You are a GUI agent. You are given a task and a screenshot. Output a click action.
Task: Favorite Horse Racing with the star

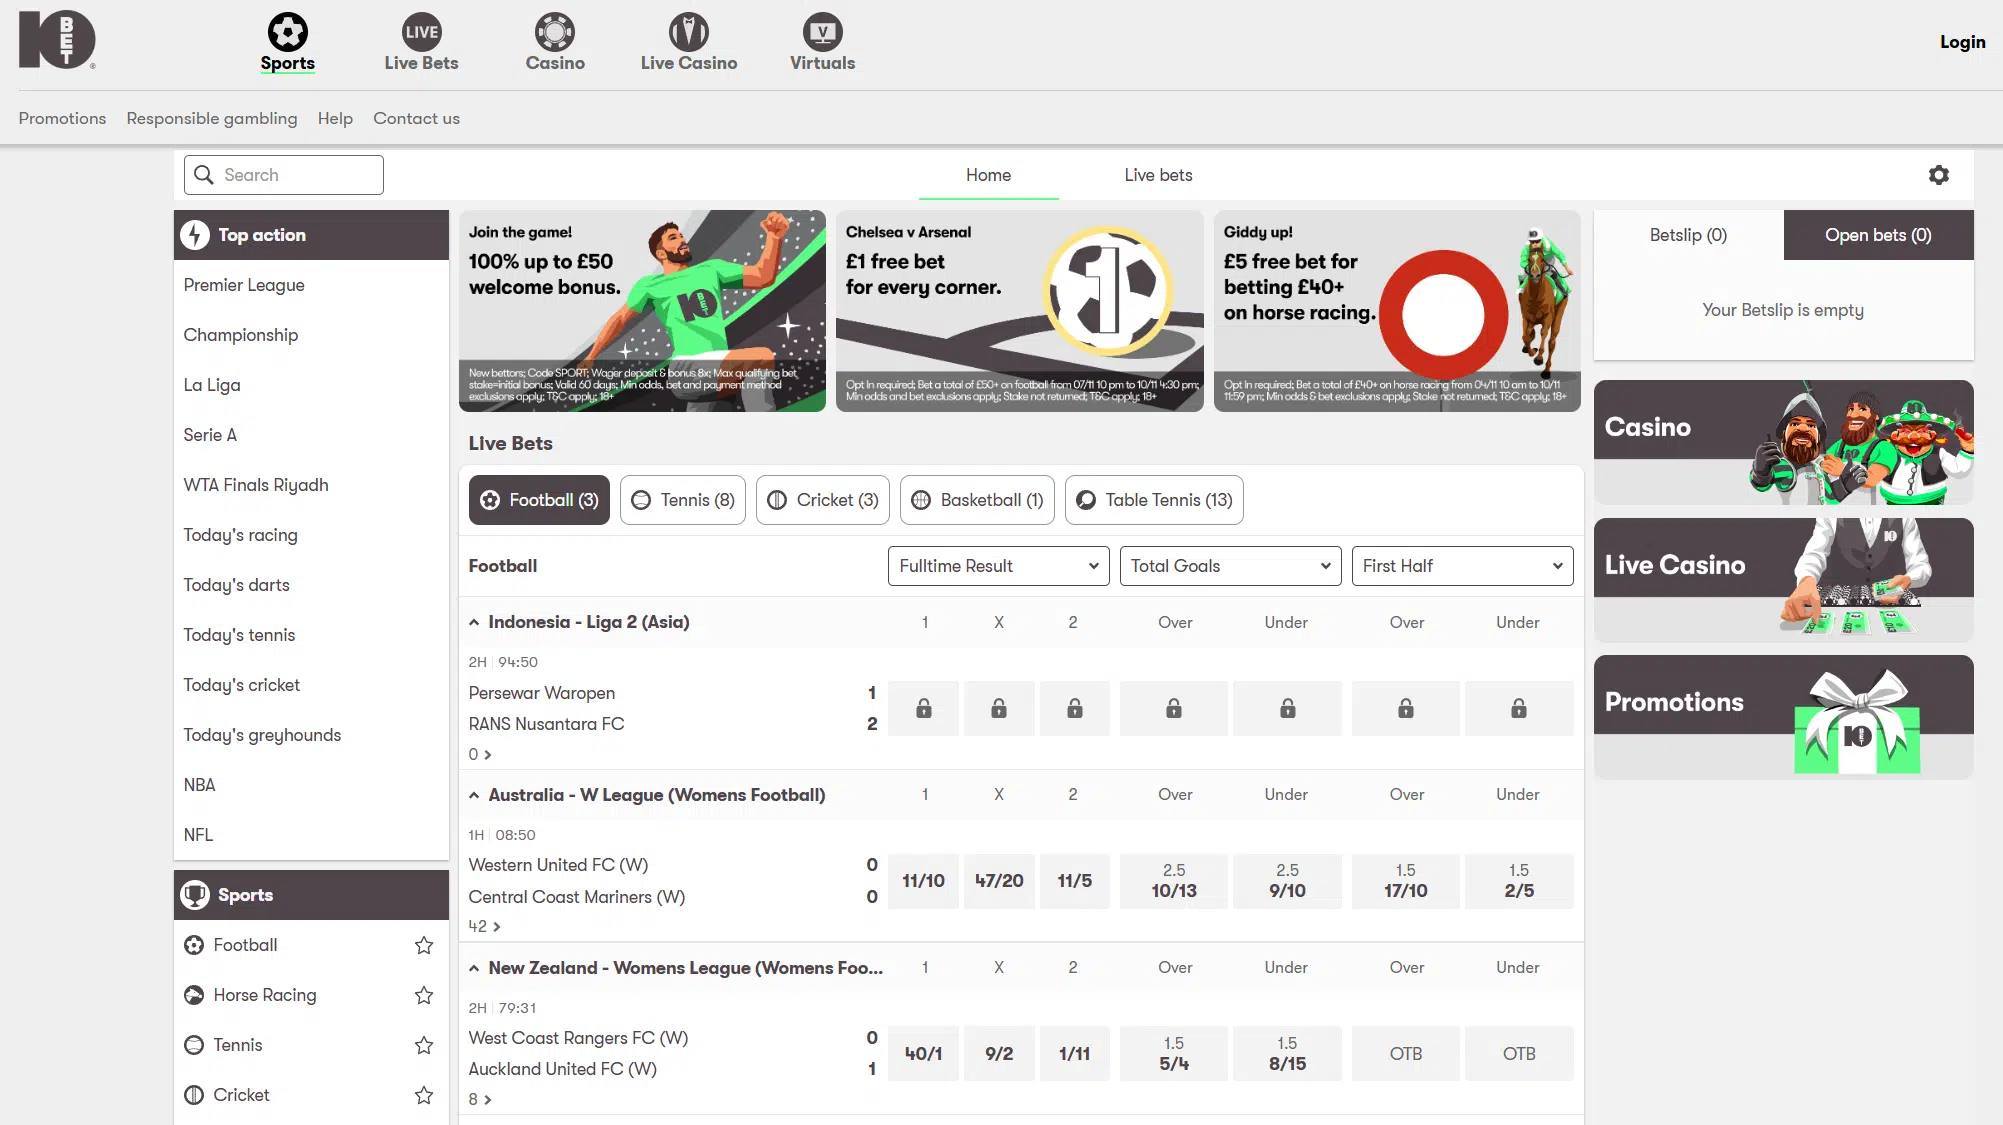[x=424, y=995]
